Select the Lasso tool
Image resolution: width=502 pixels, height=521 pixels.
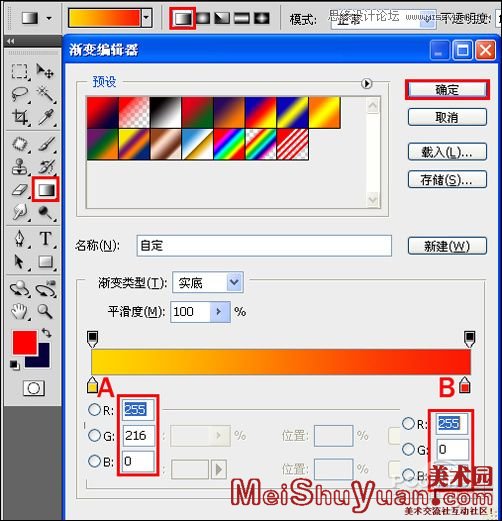pyautogui.click(x=19, y=94)
